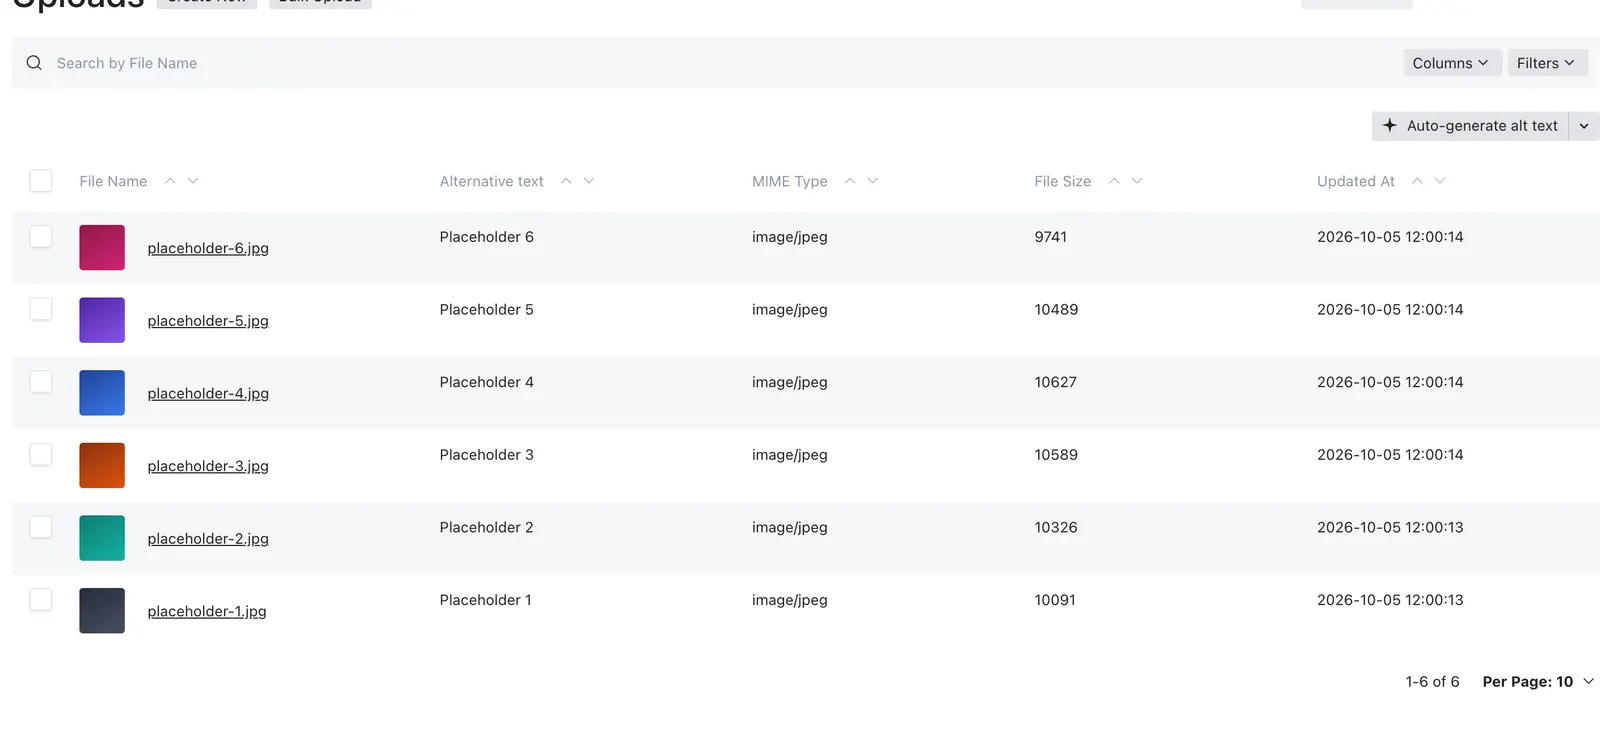Click the file size value 9741
Viewport: 1600px width, 738px height.
[x=1051, y=237]
